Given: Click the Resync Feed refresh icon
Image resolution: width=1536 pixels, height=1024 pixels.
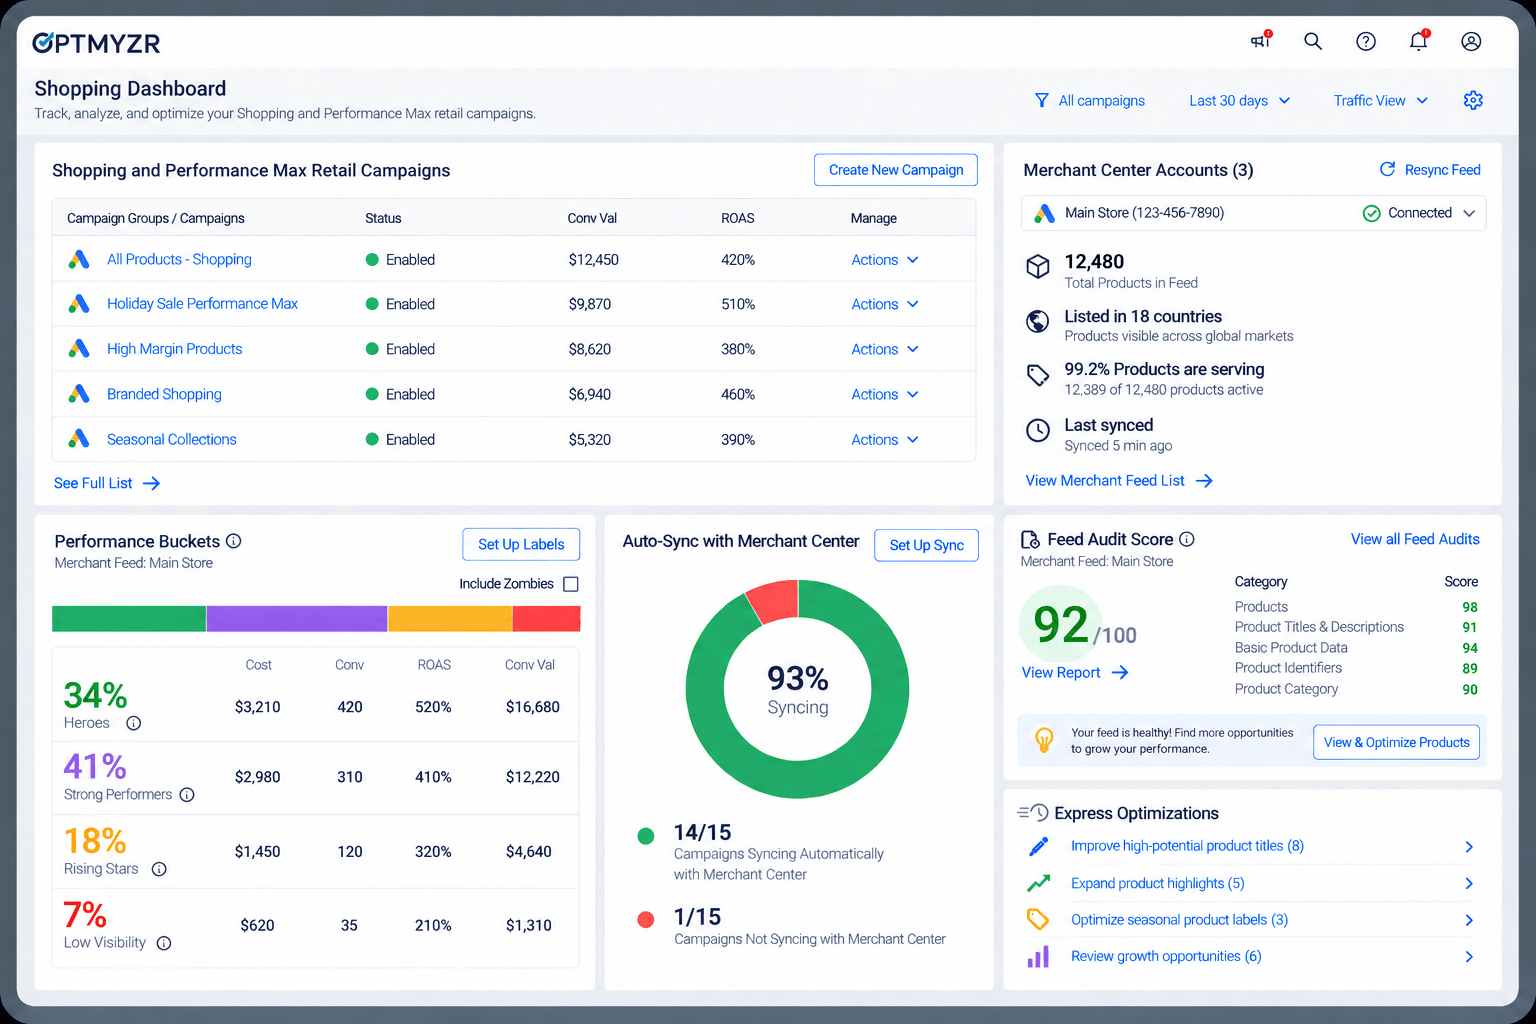Looking at the screenshot, I should point(1388,169).
